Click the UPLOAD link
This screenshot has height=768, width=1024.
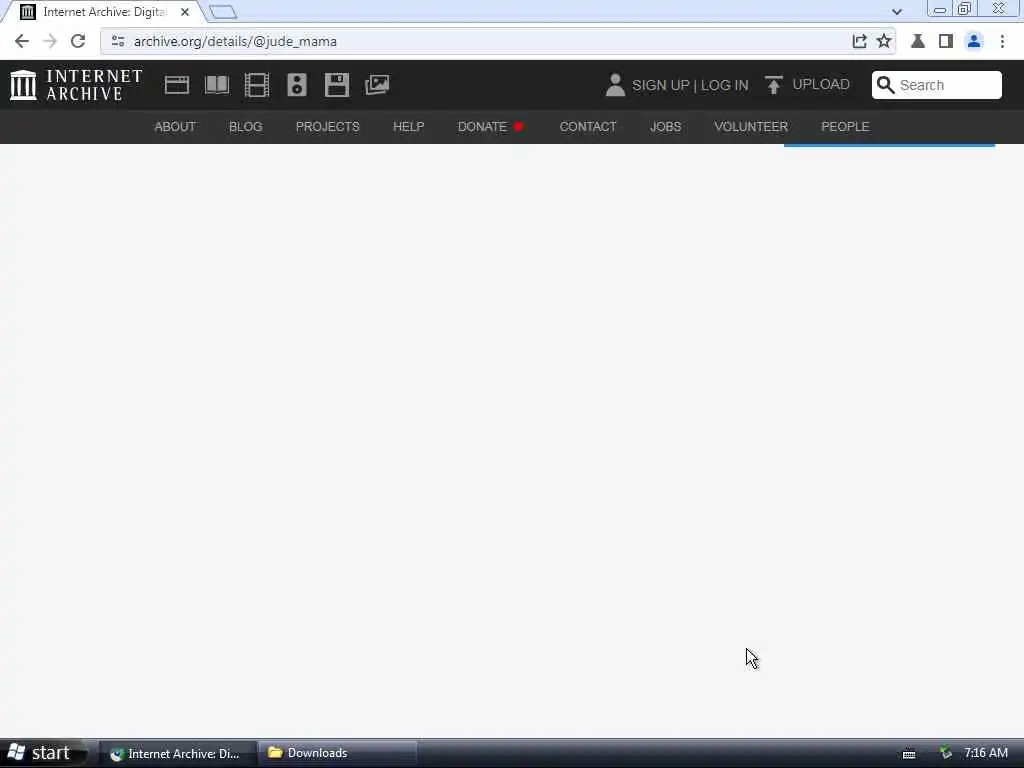coord(821,84)
